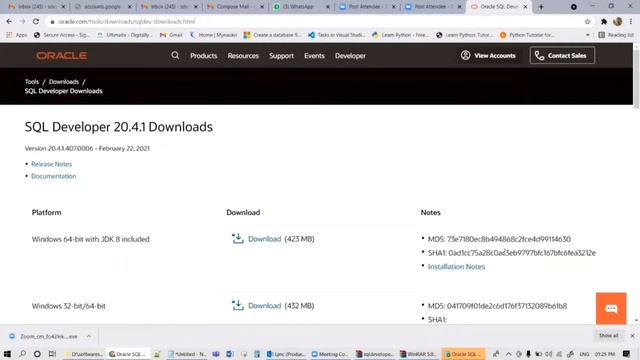Open the Chrome profile avatar
Viewport: 640px width, 360px height.
tap(618, 22)
